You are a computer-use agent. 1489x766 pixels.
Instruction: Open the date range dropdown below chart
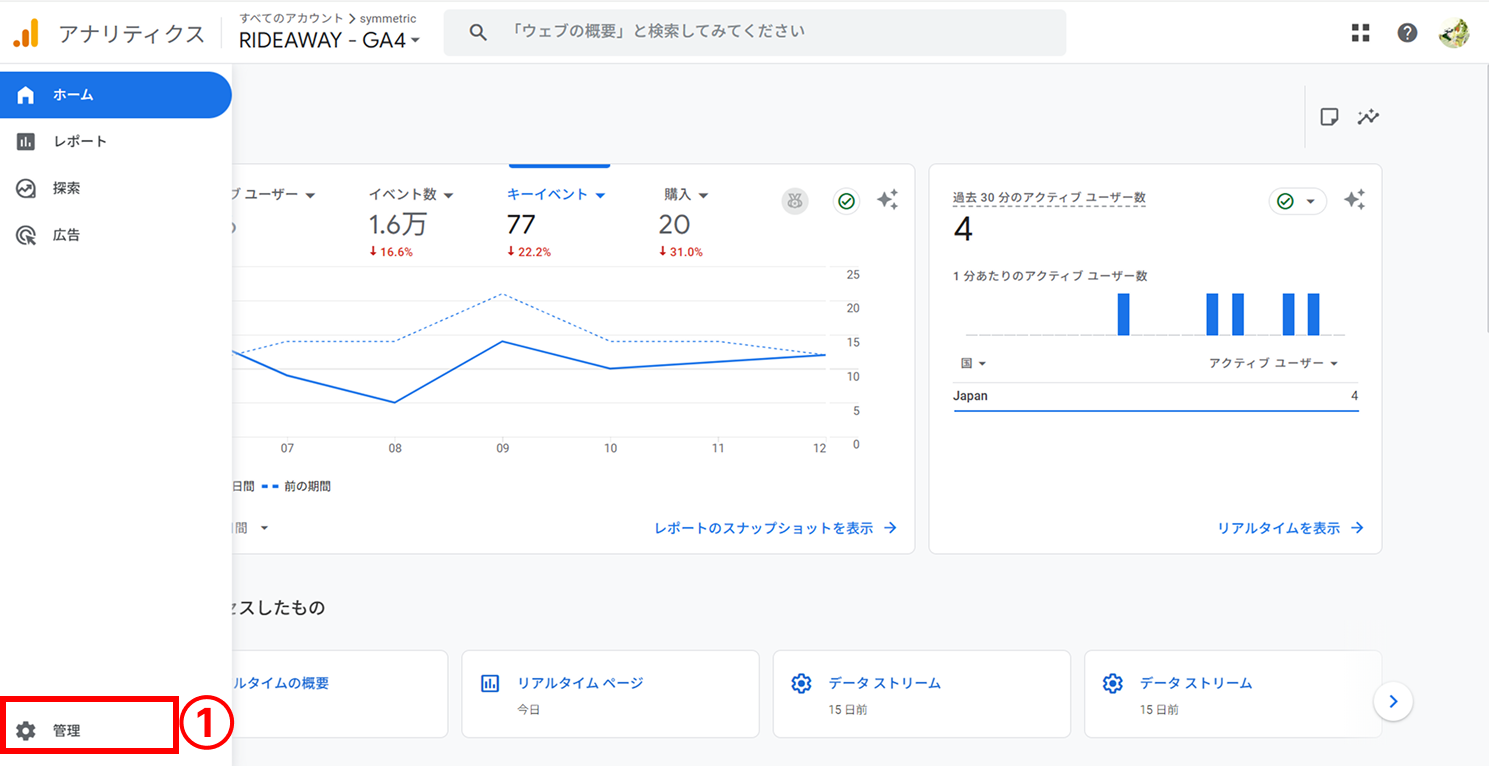click(264, 528)
